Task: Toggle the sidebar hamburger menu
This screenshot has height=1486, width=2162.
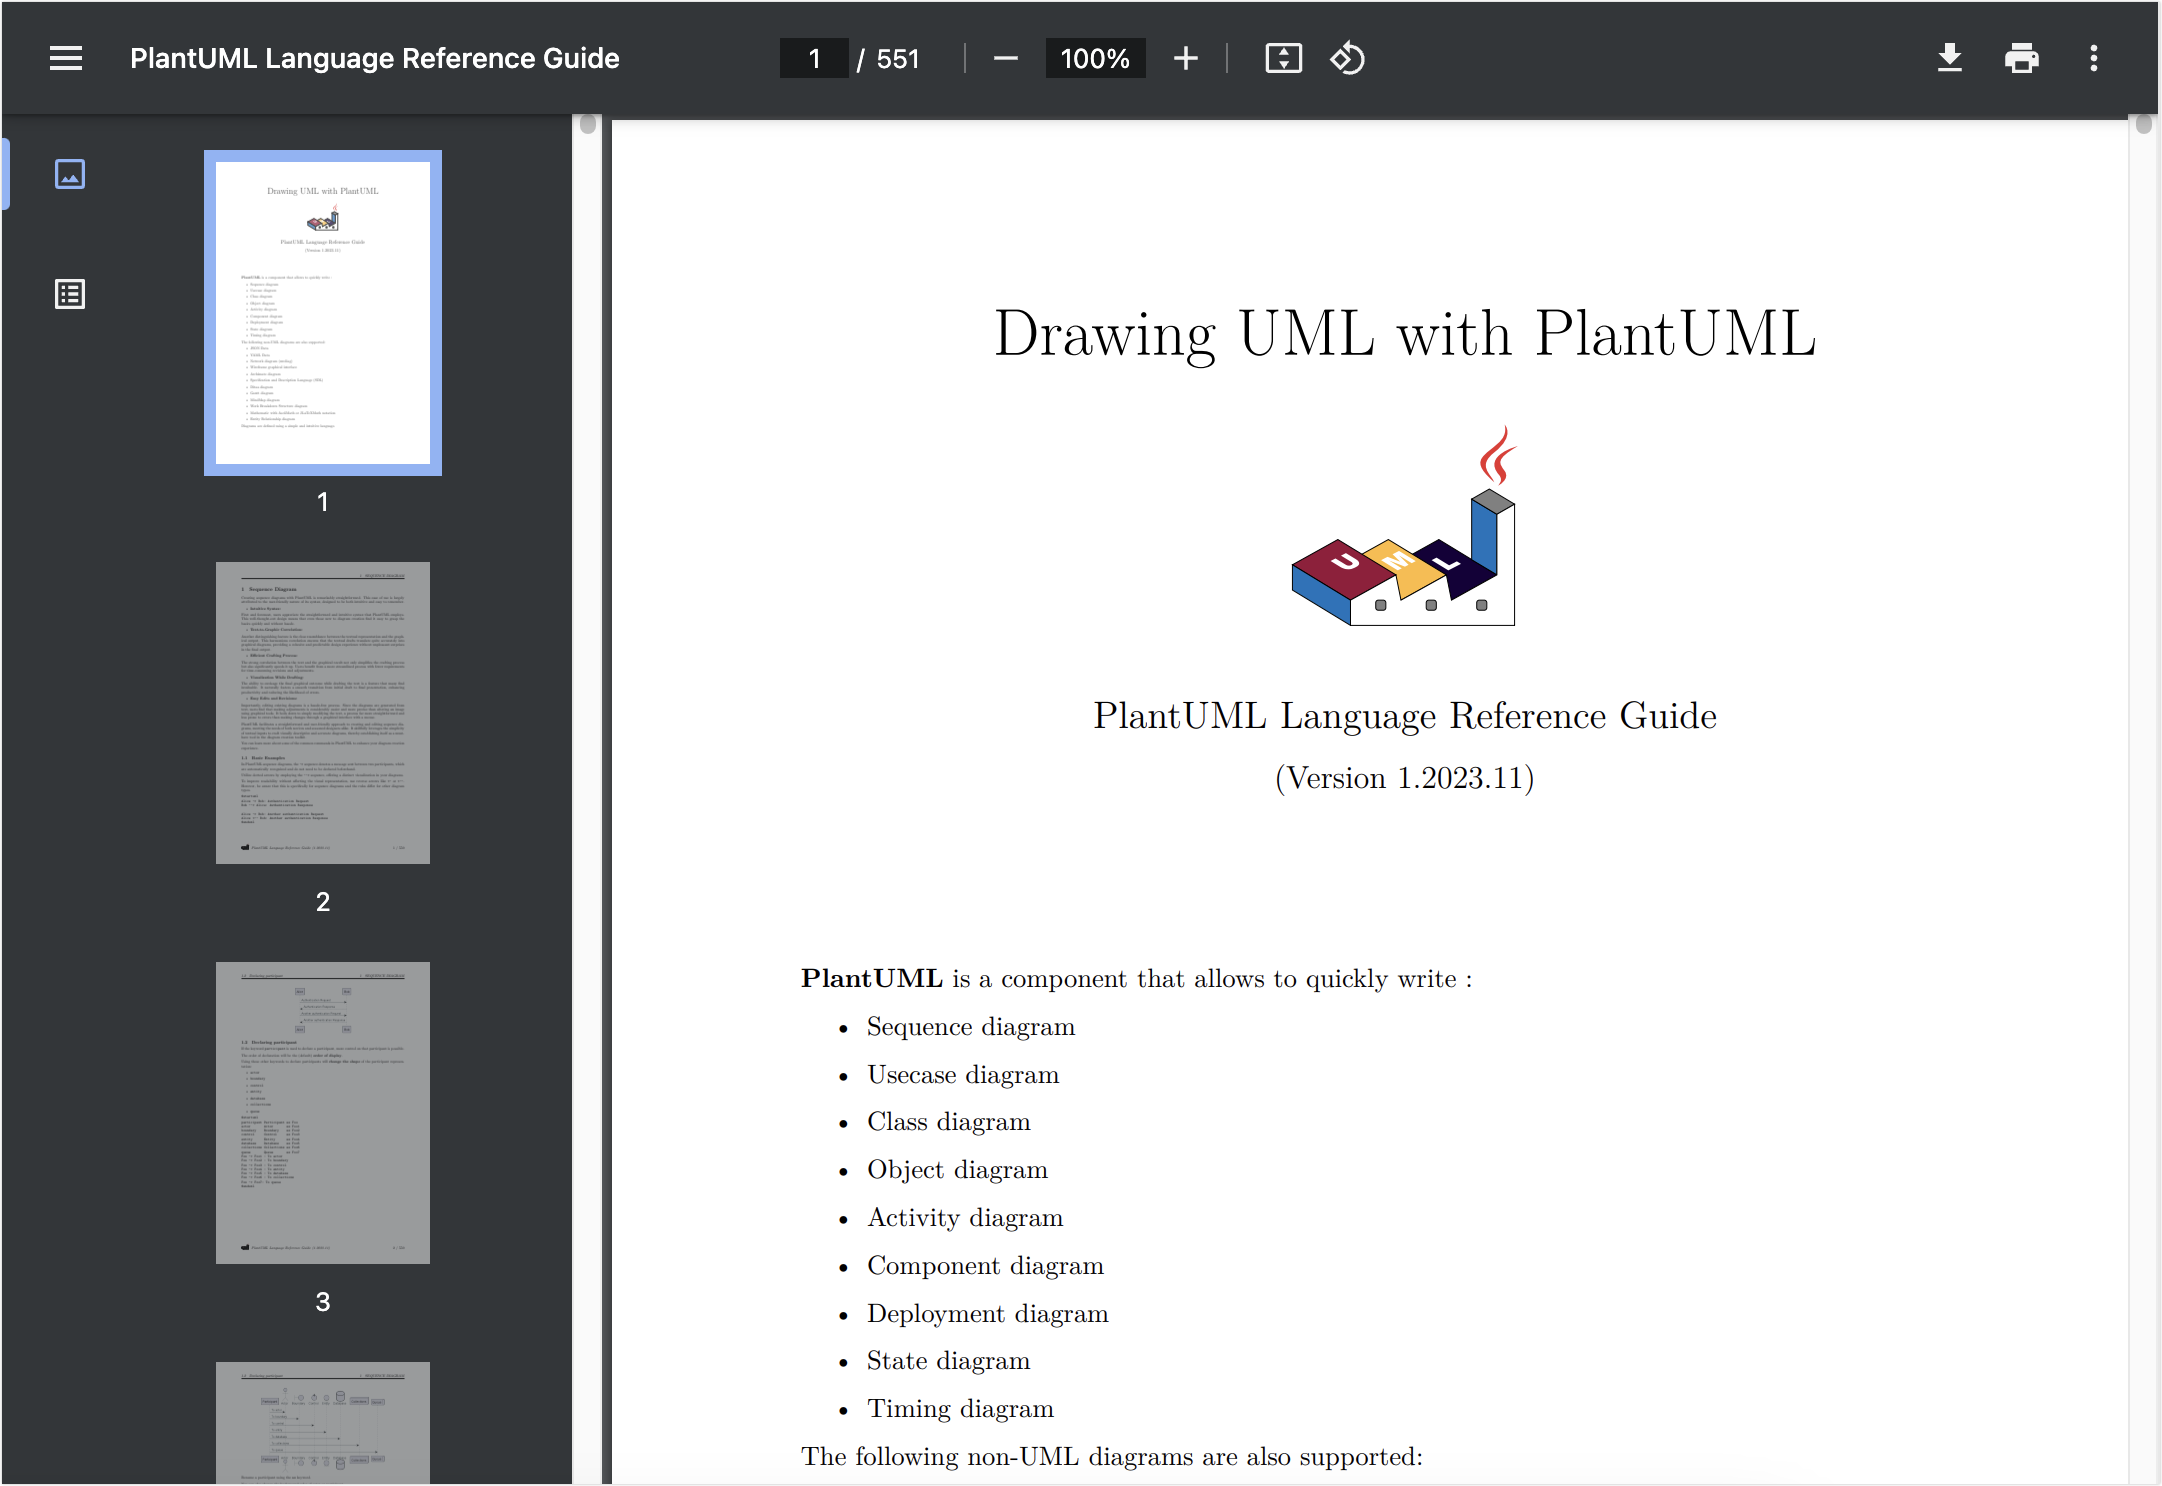Action: (x=66, y=59)
